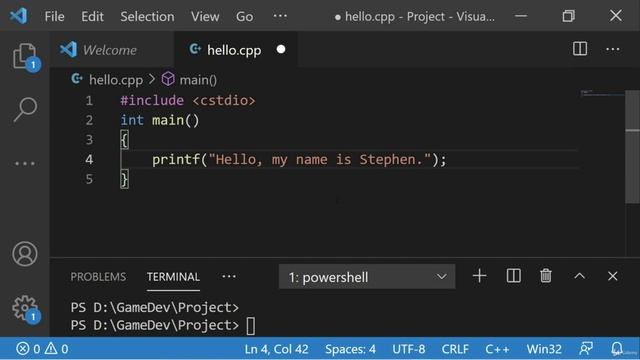Viewport: 640px width, 360px height.
Task: Open errors and warnings count in status bar
Action: 42,349
